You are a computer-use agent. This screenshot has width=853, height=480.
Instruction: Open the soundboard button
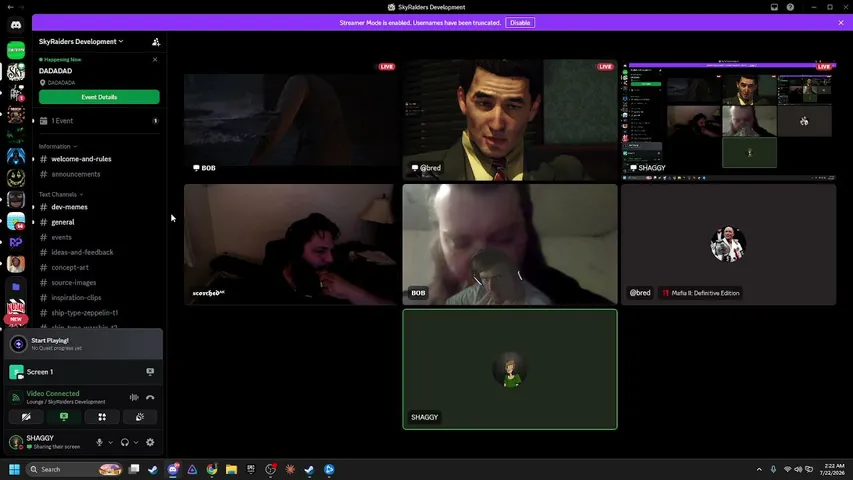pyautogui.click(x=140, y=417)
